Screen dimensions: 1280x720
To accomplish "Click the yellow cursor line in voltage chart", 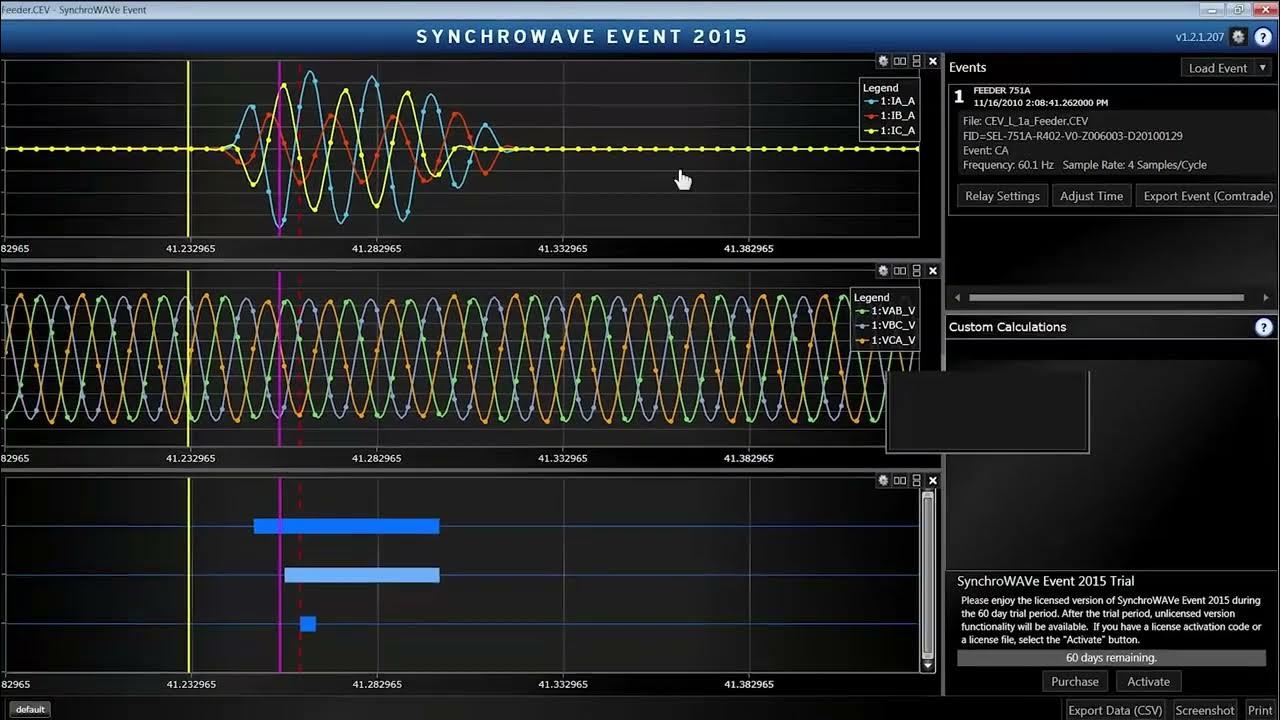I will (188, 358).
